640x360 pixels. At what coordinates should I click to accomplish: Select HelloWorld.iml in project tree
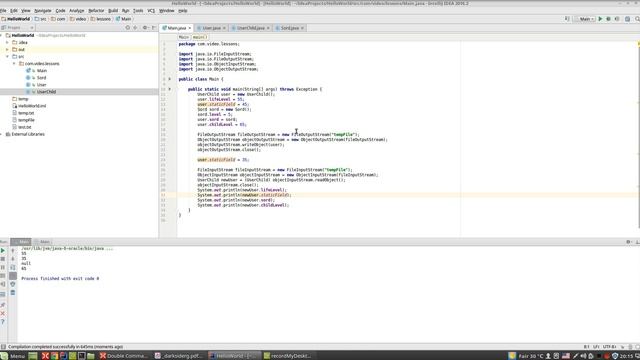click(32, 106)
